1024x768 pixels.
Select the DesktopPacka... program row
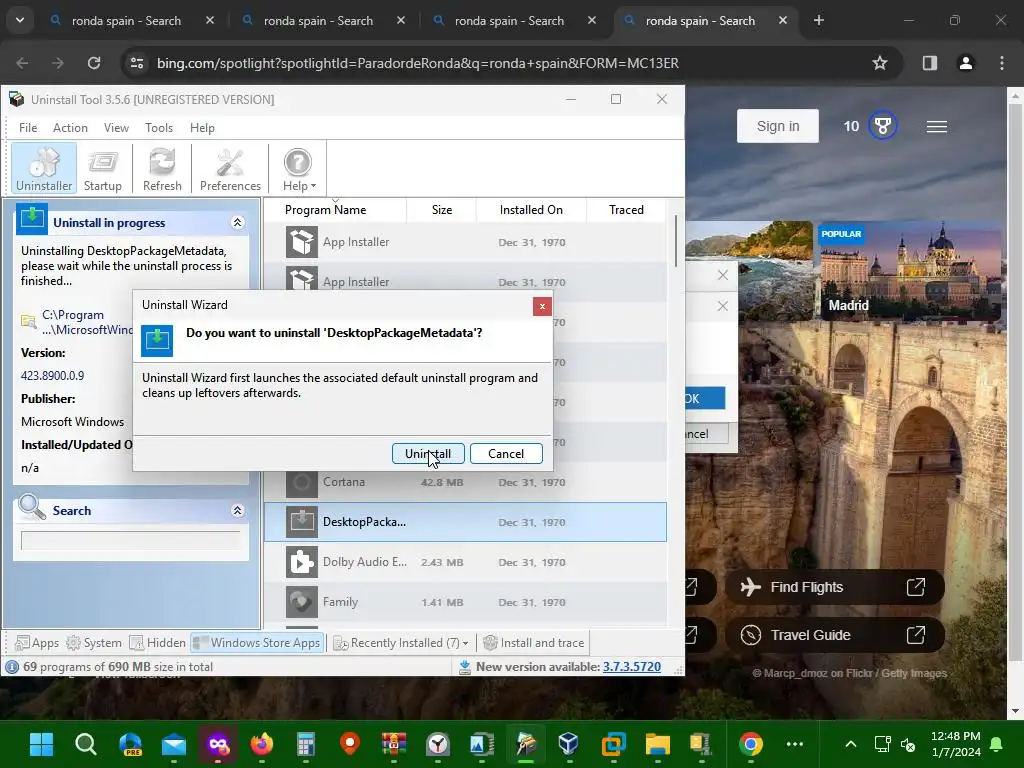(466, 522)
